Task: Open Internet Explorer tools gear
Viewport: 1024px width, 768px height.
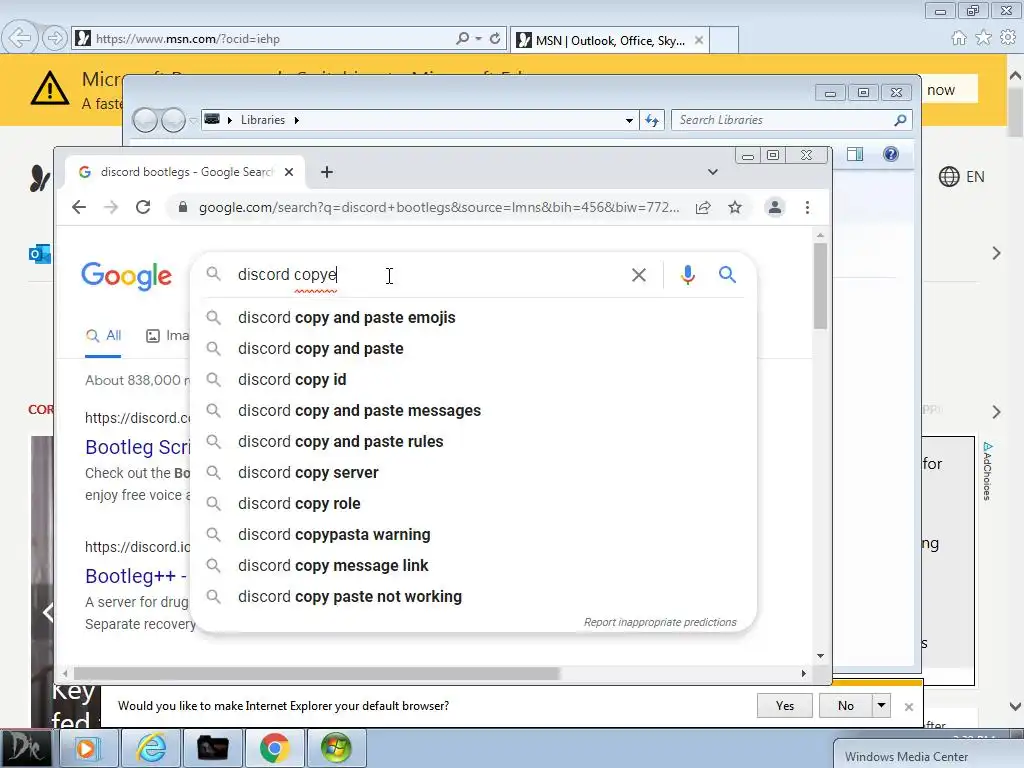Action: [x=1008, y=38]
